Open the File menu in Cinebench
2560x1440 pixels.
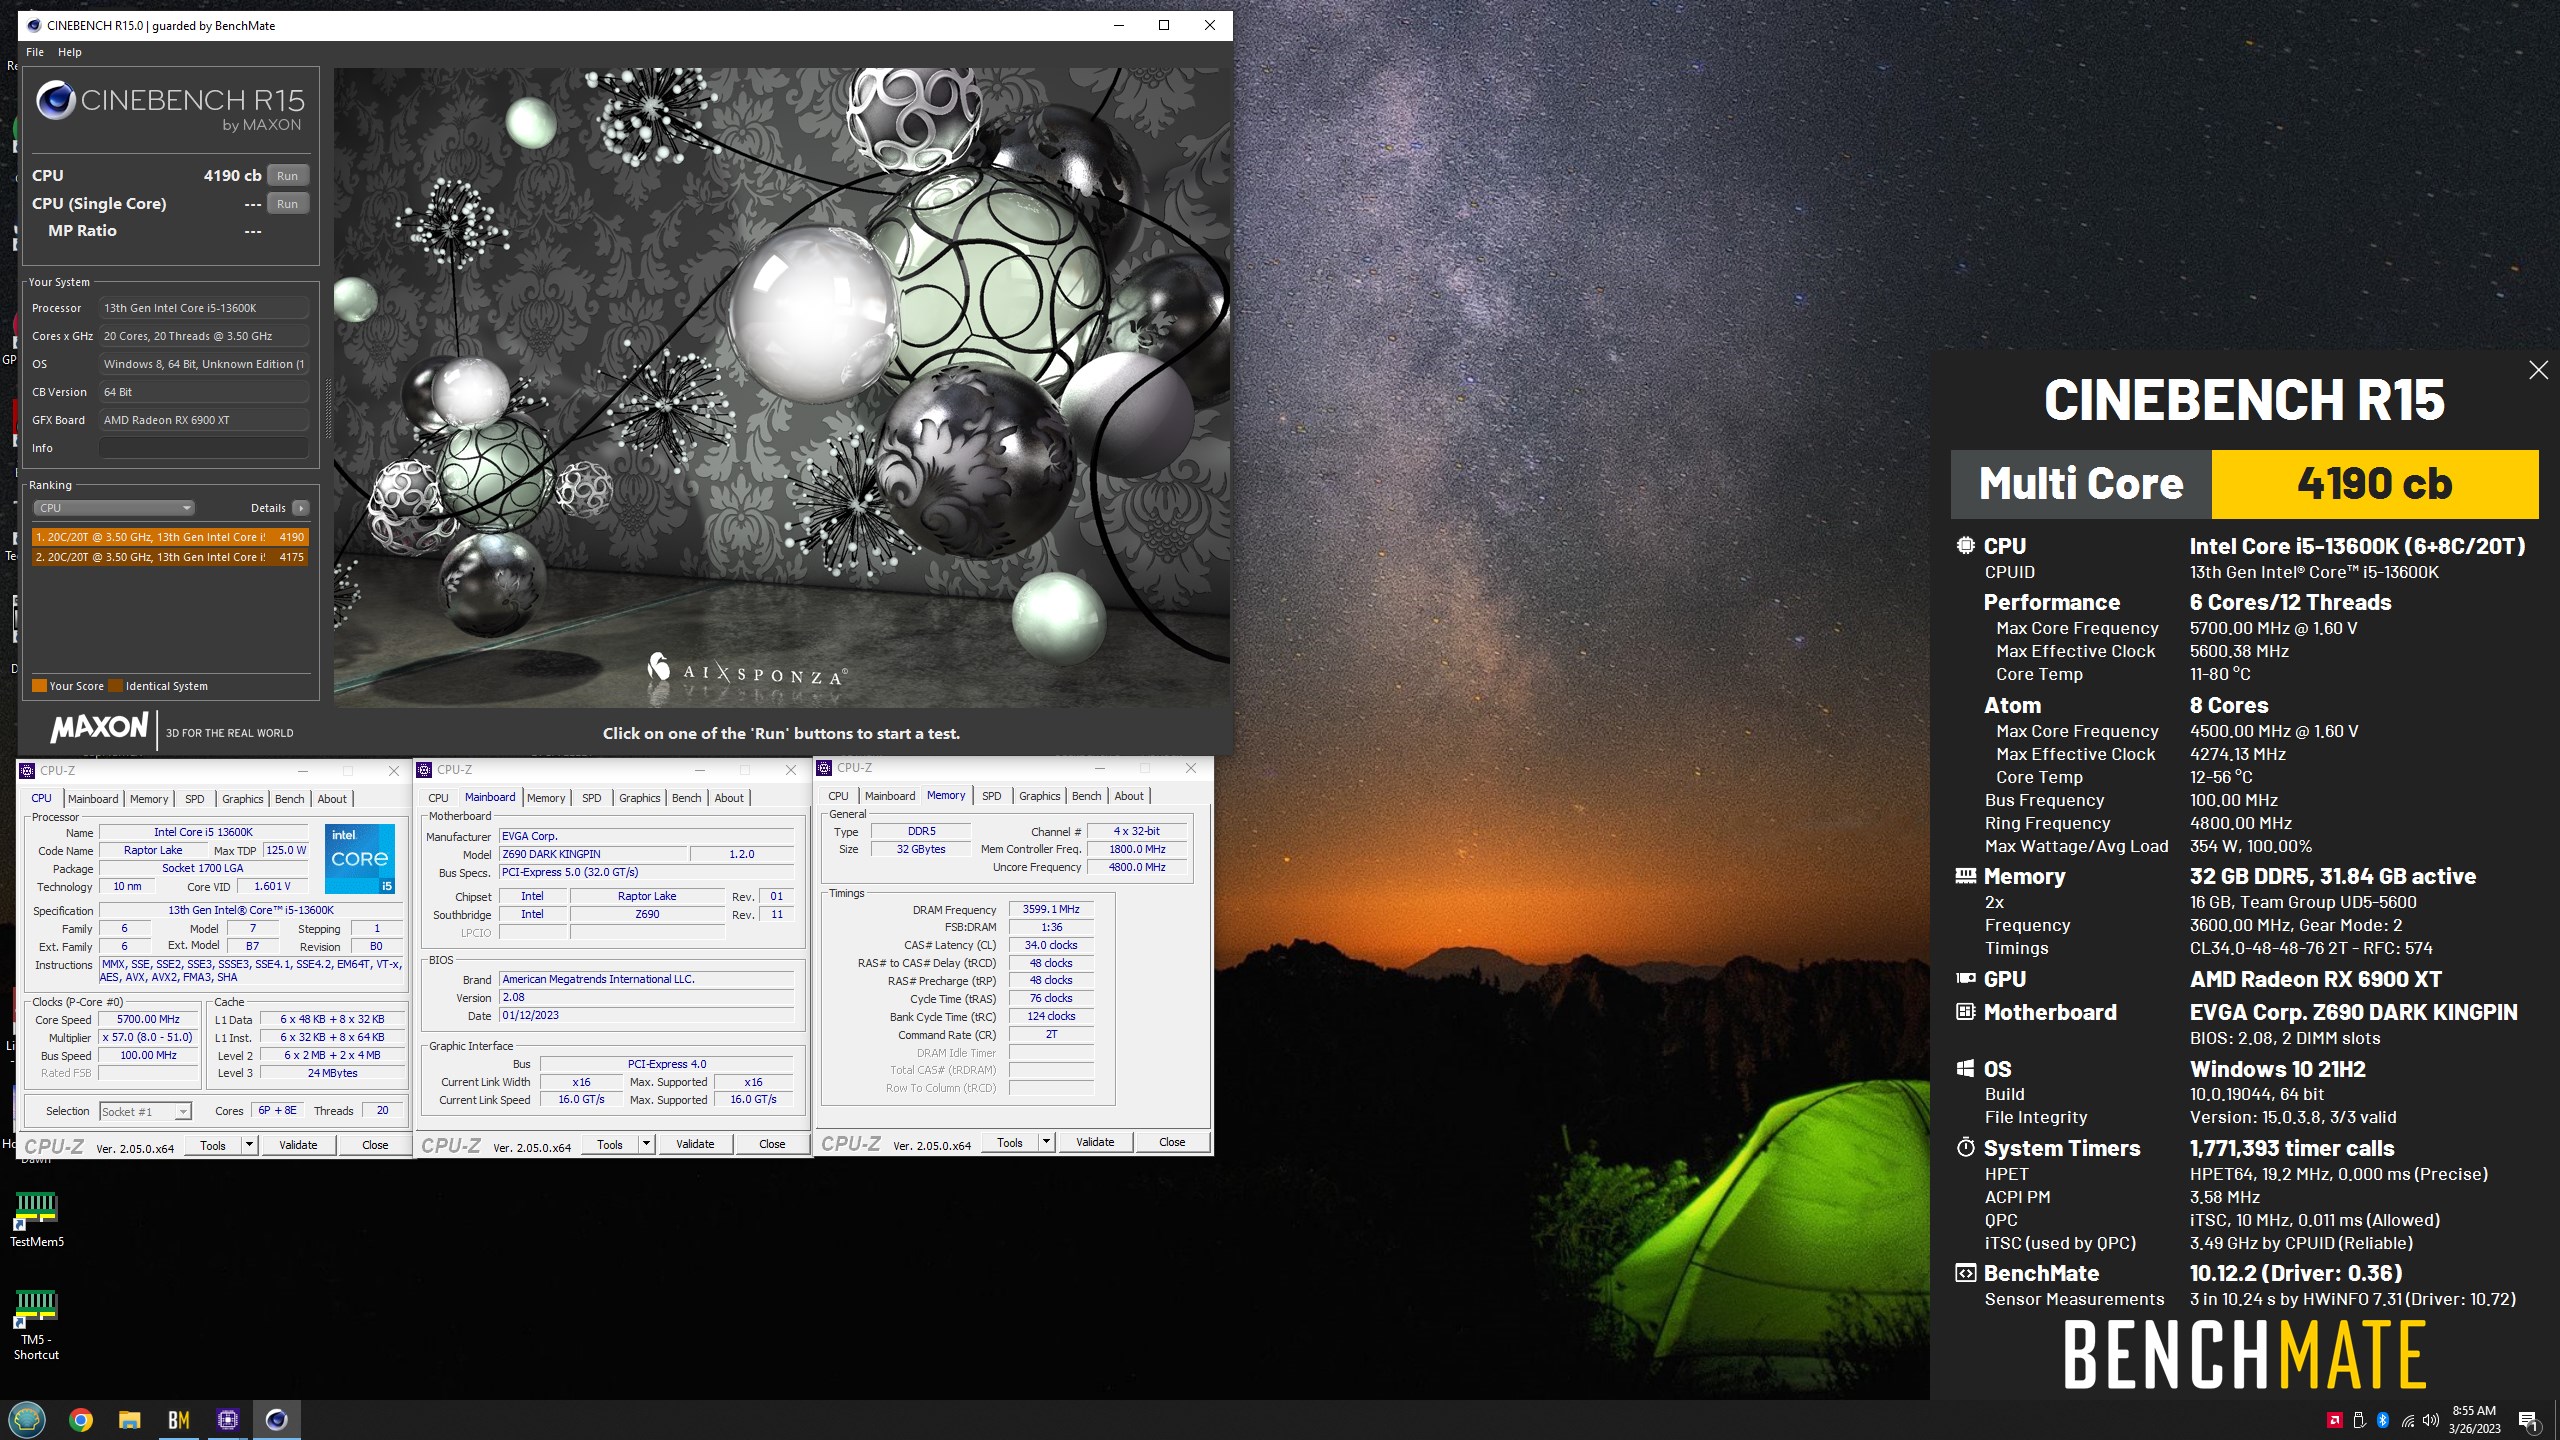pyautogui.click(x=34, y=52)
